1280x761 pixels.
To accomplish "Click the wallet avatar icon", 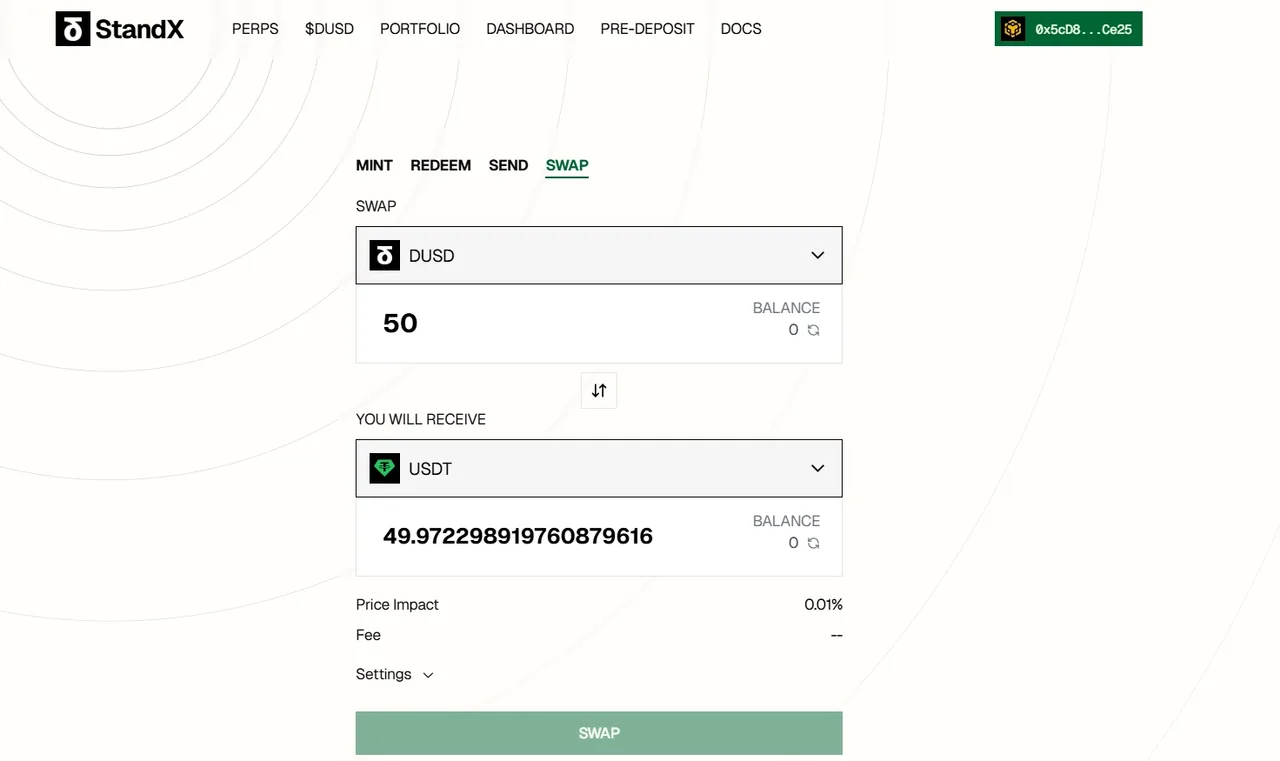I will (x=1013, y=29).
